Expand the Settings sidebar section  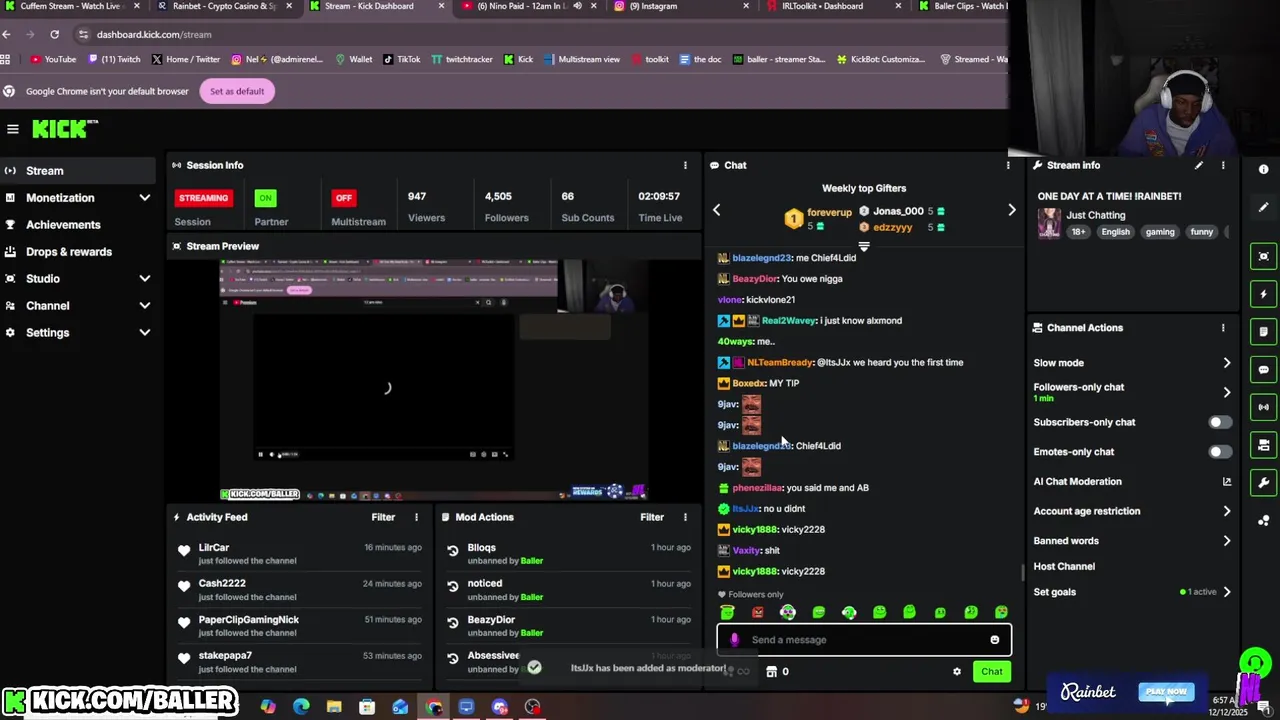pos(145,333)
